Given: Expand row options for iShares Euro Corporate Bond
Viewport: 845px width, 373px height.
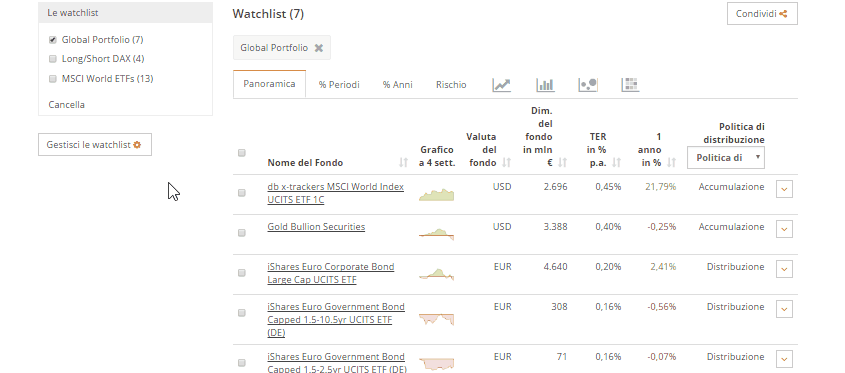Looking at the screenshot, I should click(x=784, y=269).
